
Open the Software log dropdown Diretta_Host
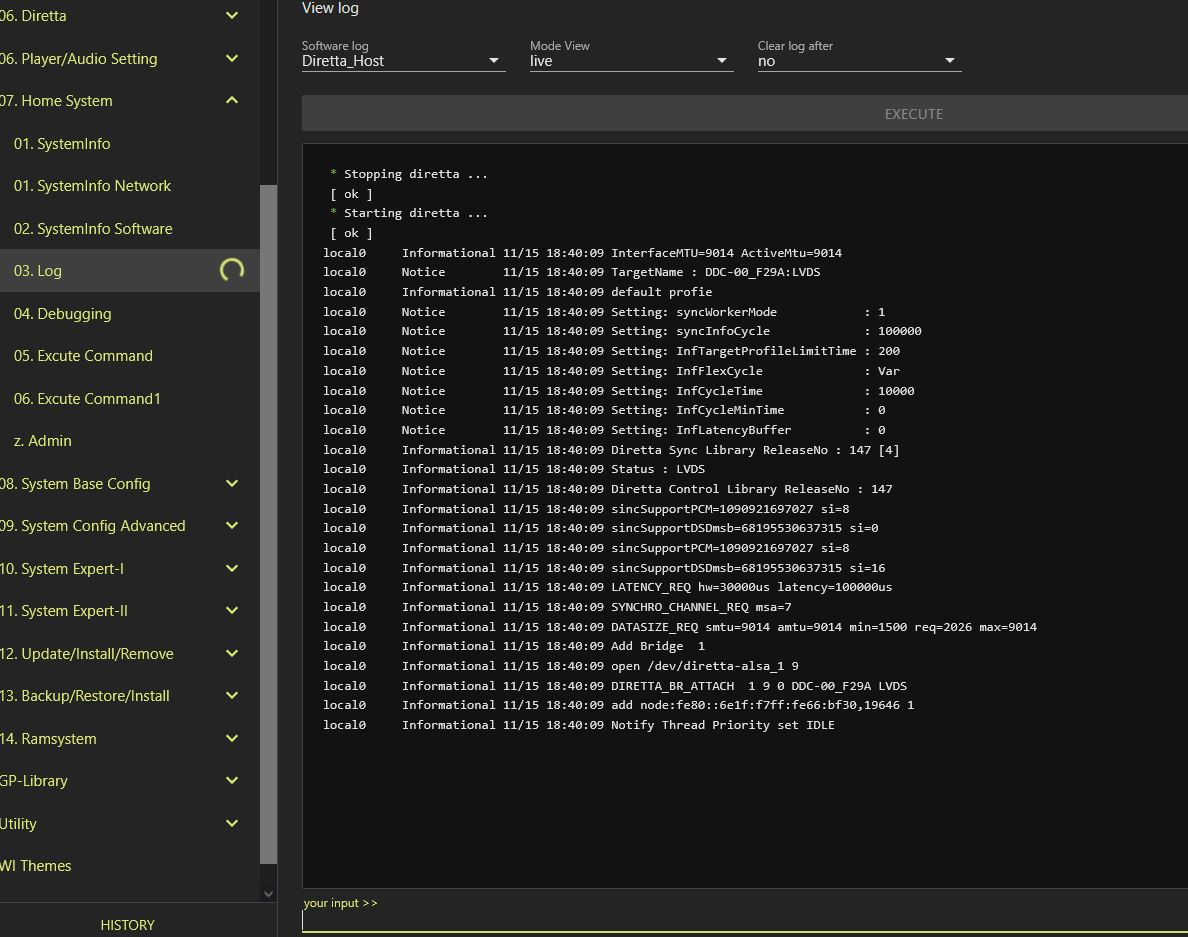(403, 61)
